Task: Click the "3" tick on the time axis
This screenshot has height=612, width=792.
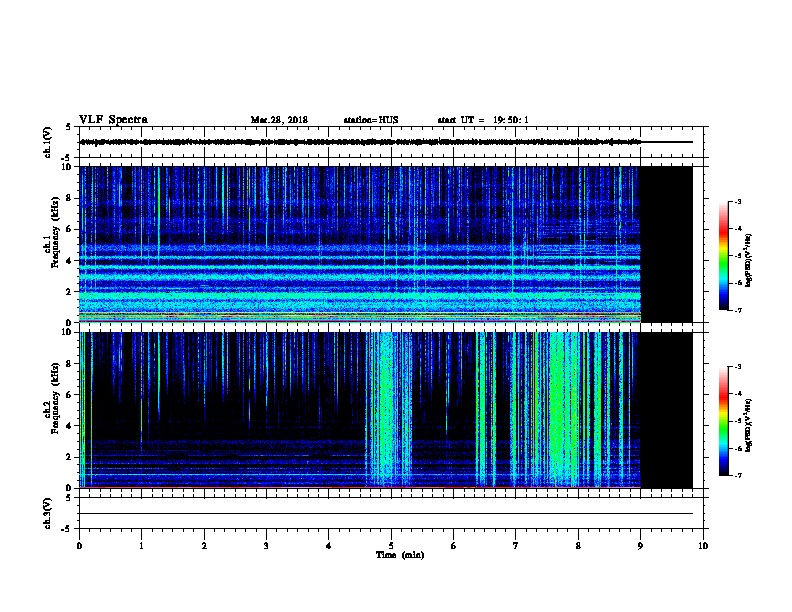Action: pyautogui.click(x=266, y=546)
